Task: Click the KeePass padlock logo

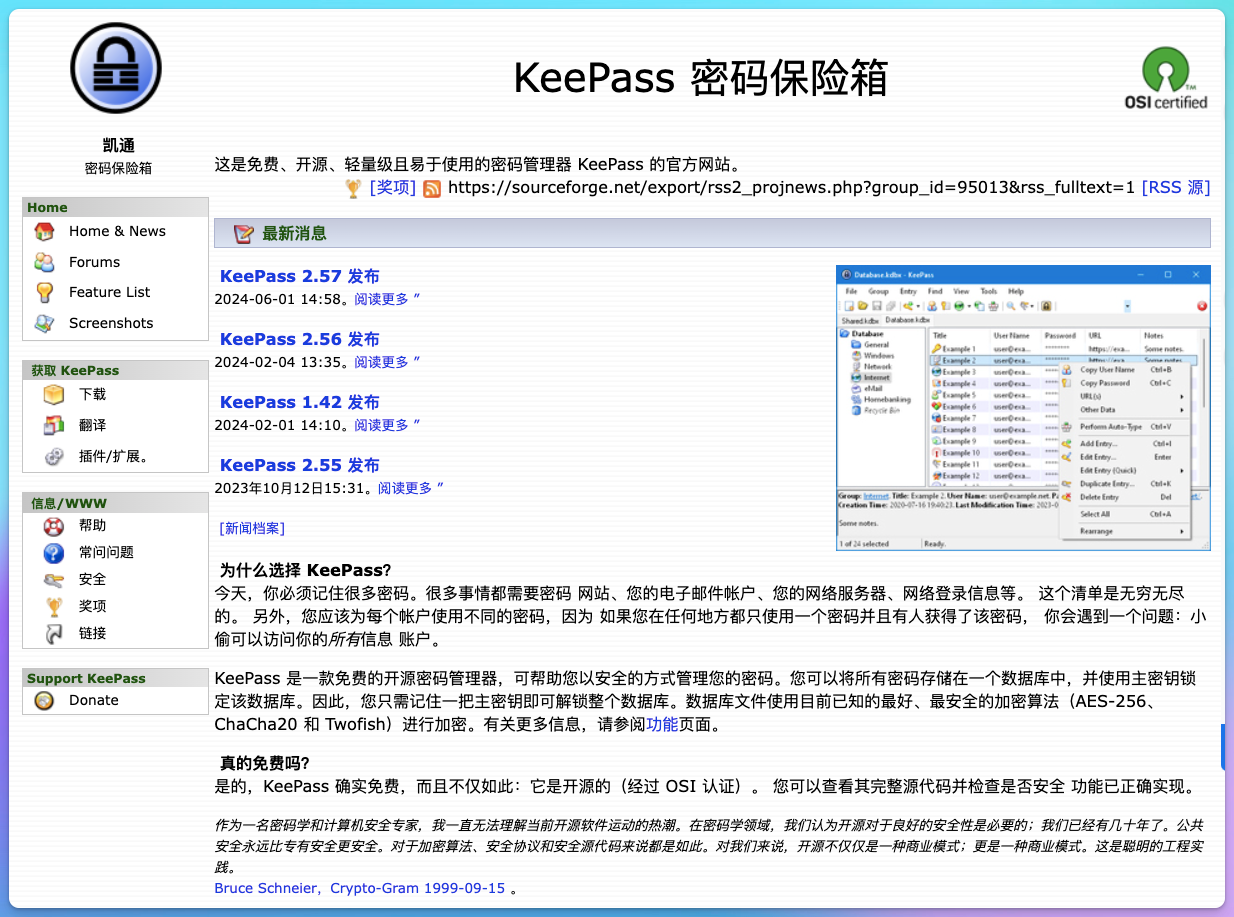Action: 115,68
